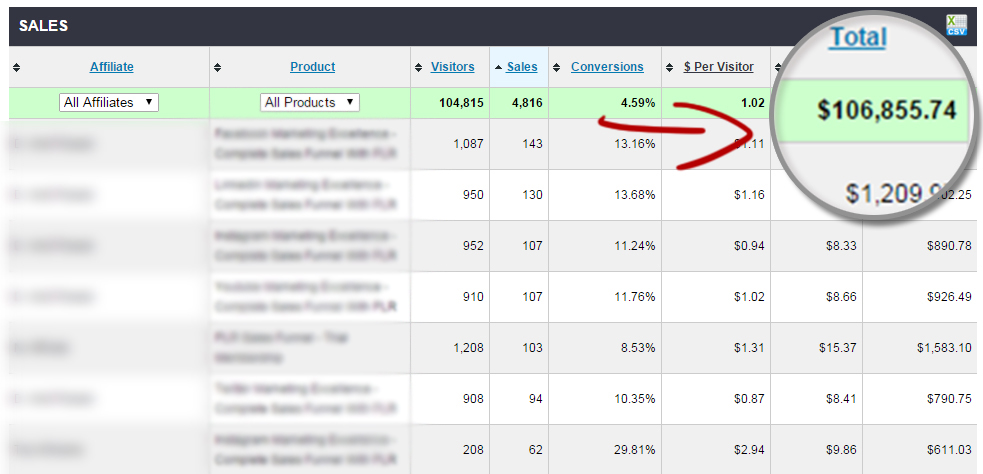Sort by the Affiliate column link
Image resolution: width=983 pixels, height=474 pixels.
pos(112,67)
